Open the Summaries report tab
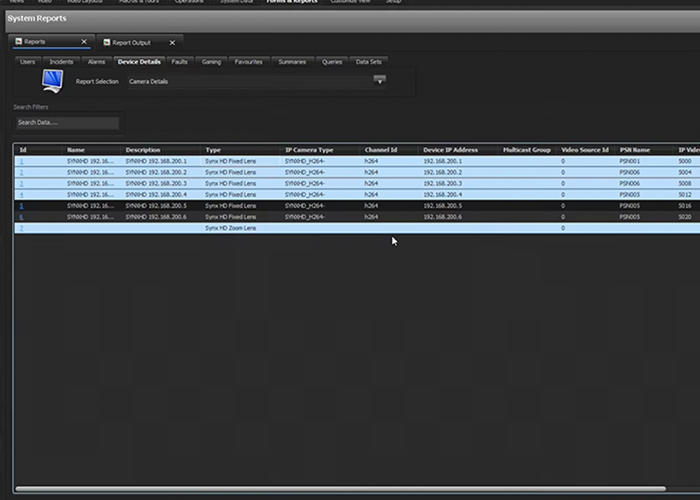The width and height of the screenshot is (700, 500). coord(292,62)
